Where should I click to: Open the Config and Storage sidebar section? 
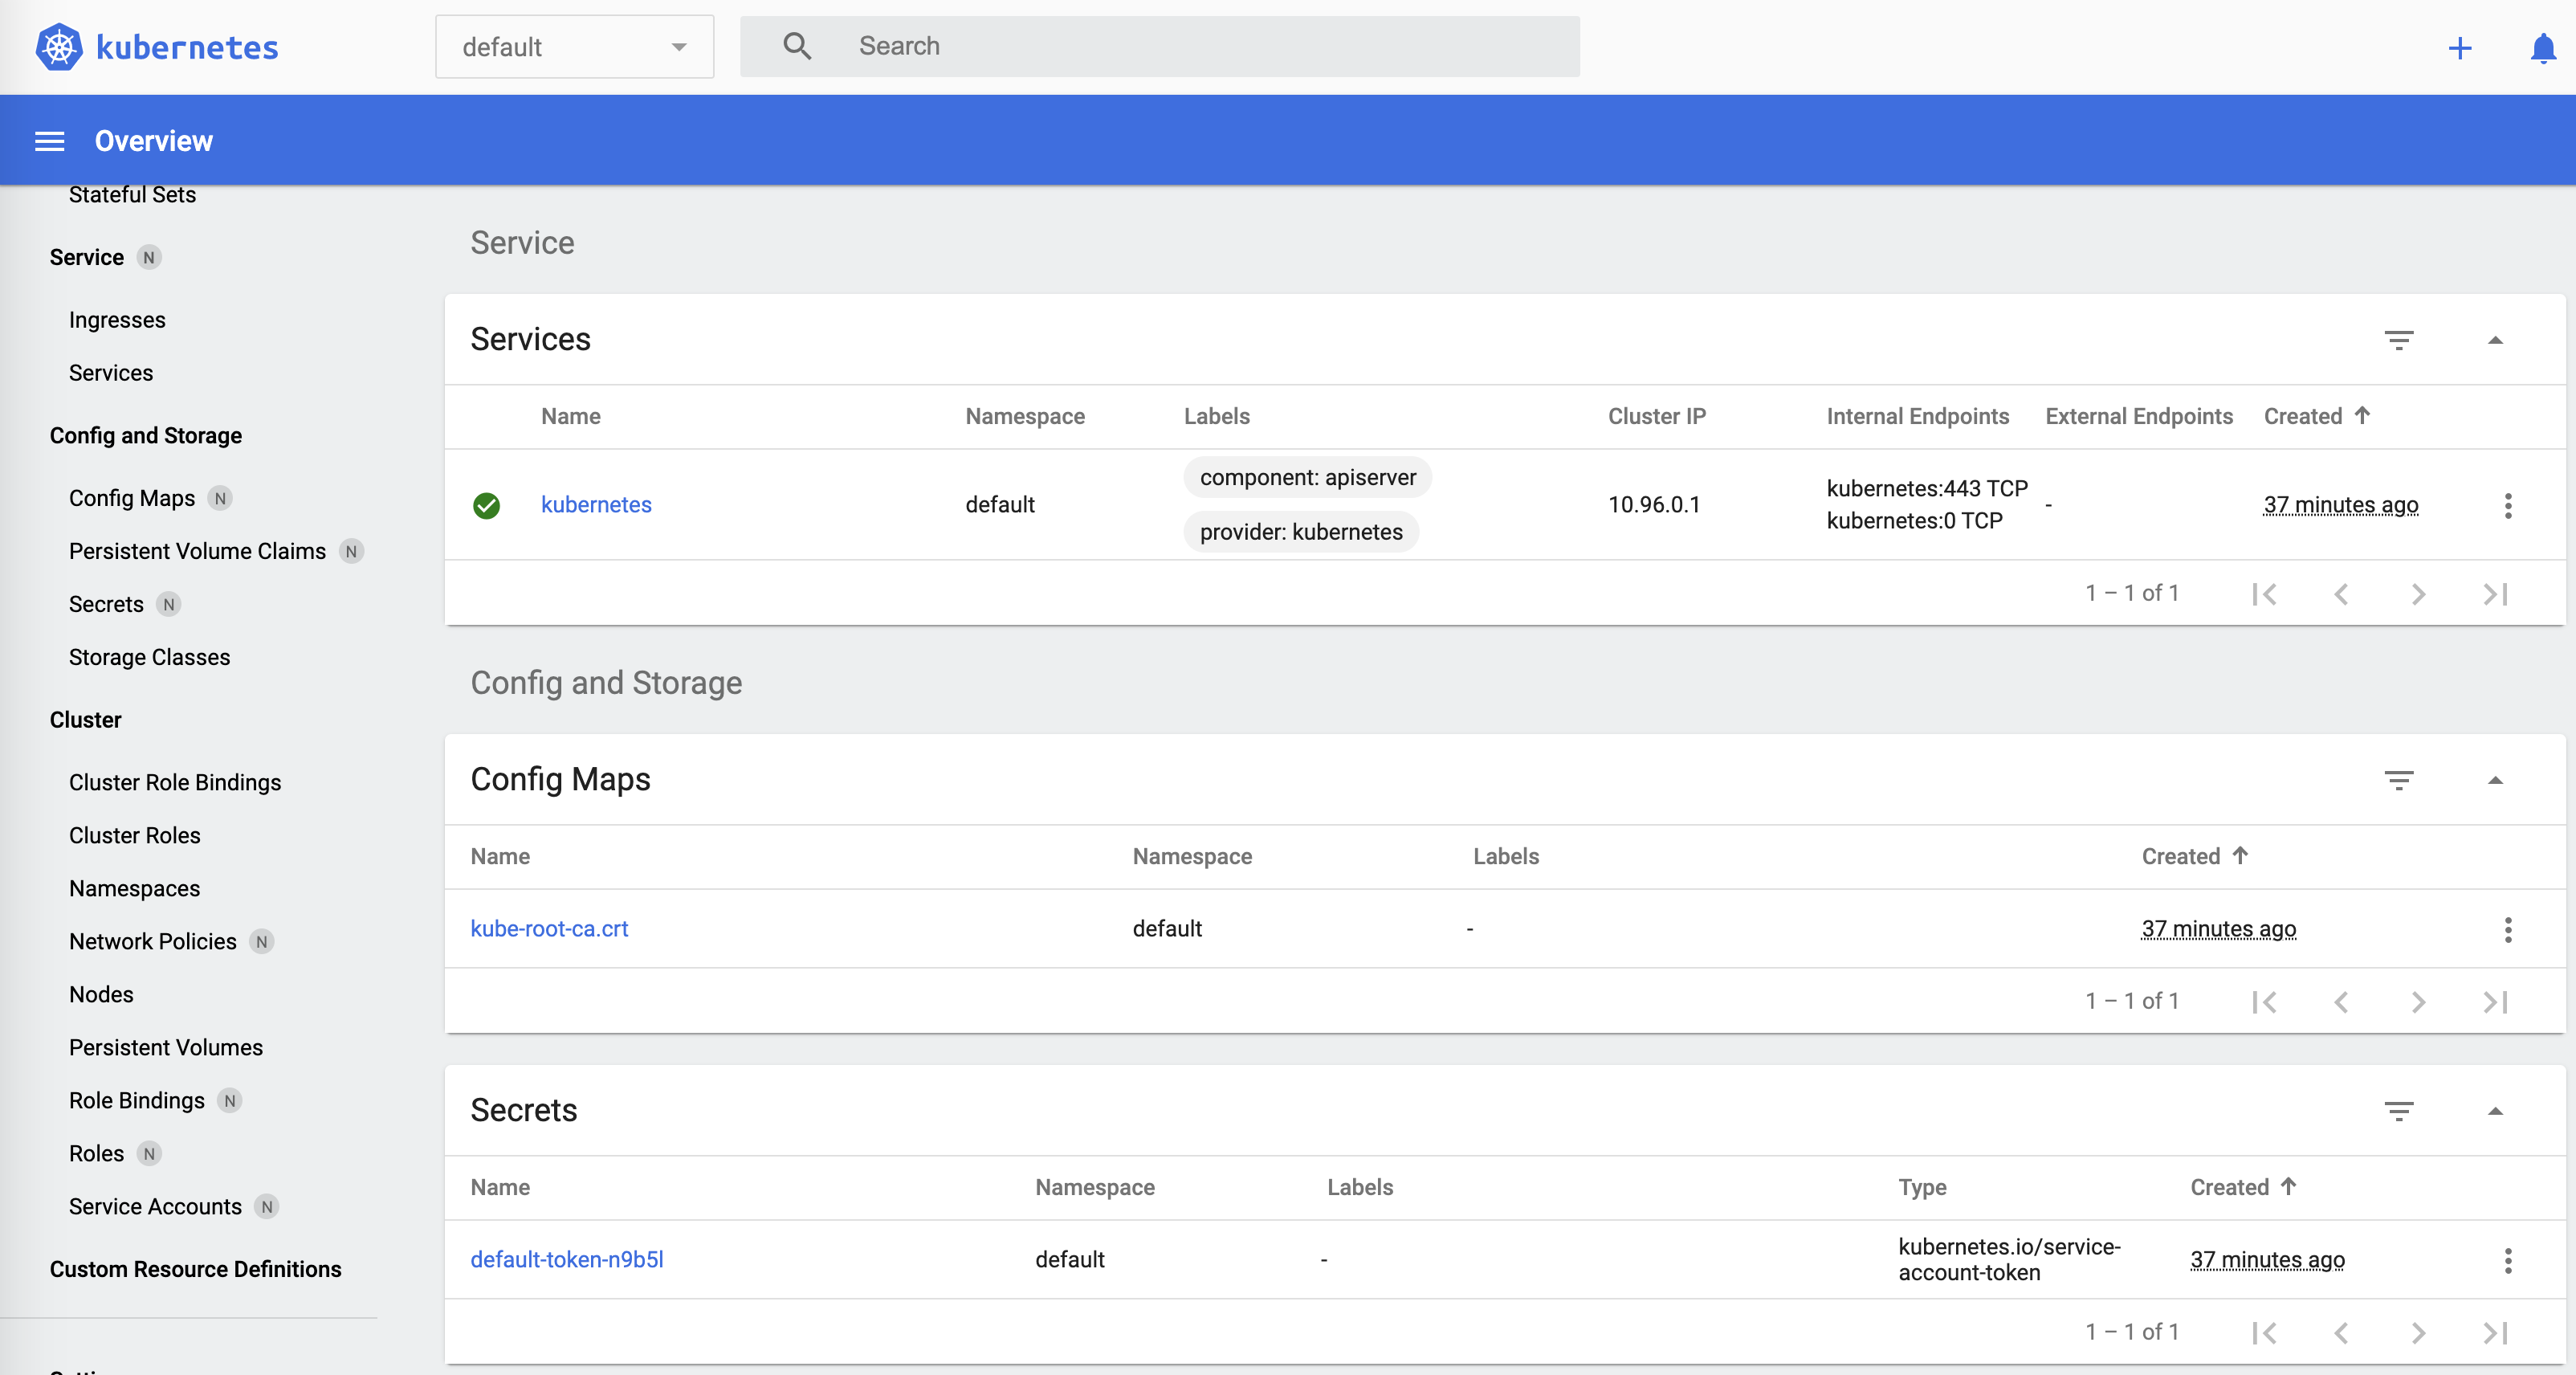coord(146,435)
